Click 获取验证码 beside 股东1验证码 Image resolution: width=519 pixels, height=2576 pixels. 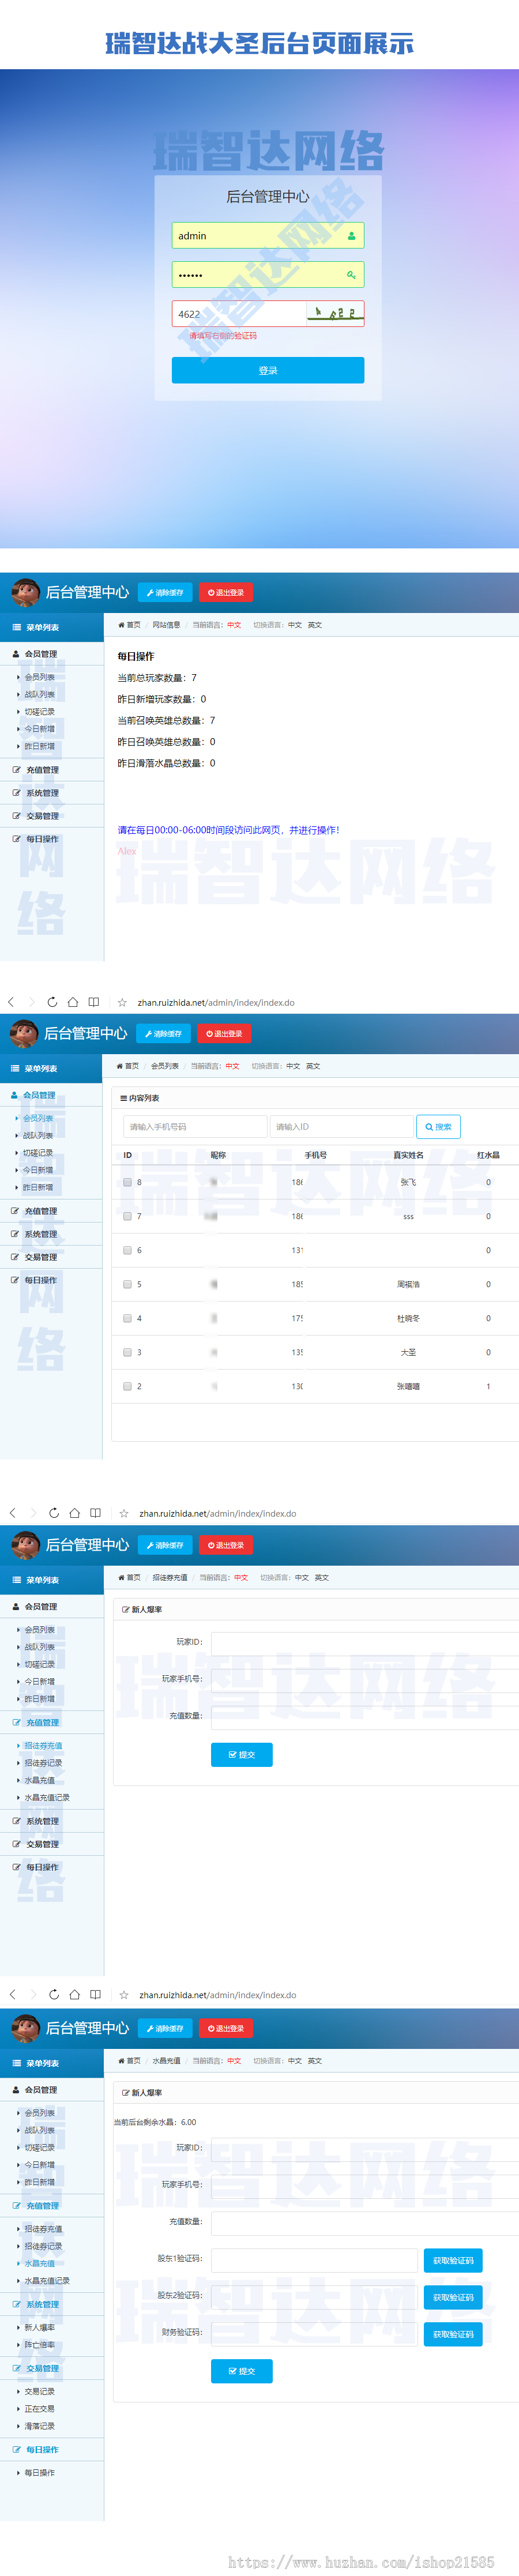(453, 2261)
